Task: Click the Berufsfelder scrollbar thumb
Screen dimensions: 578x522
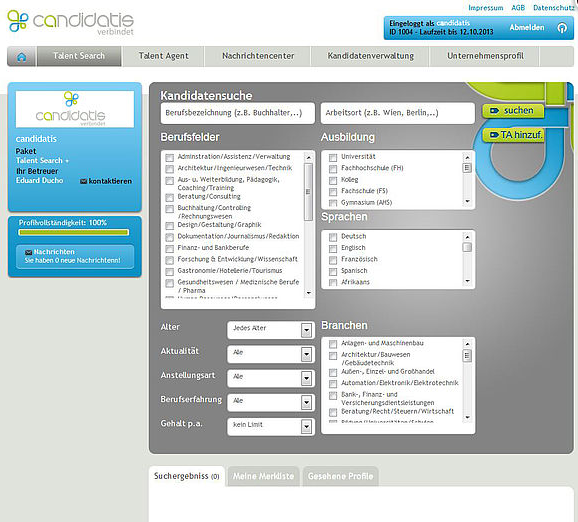Action: pos(308,192)
